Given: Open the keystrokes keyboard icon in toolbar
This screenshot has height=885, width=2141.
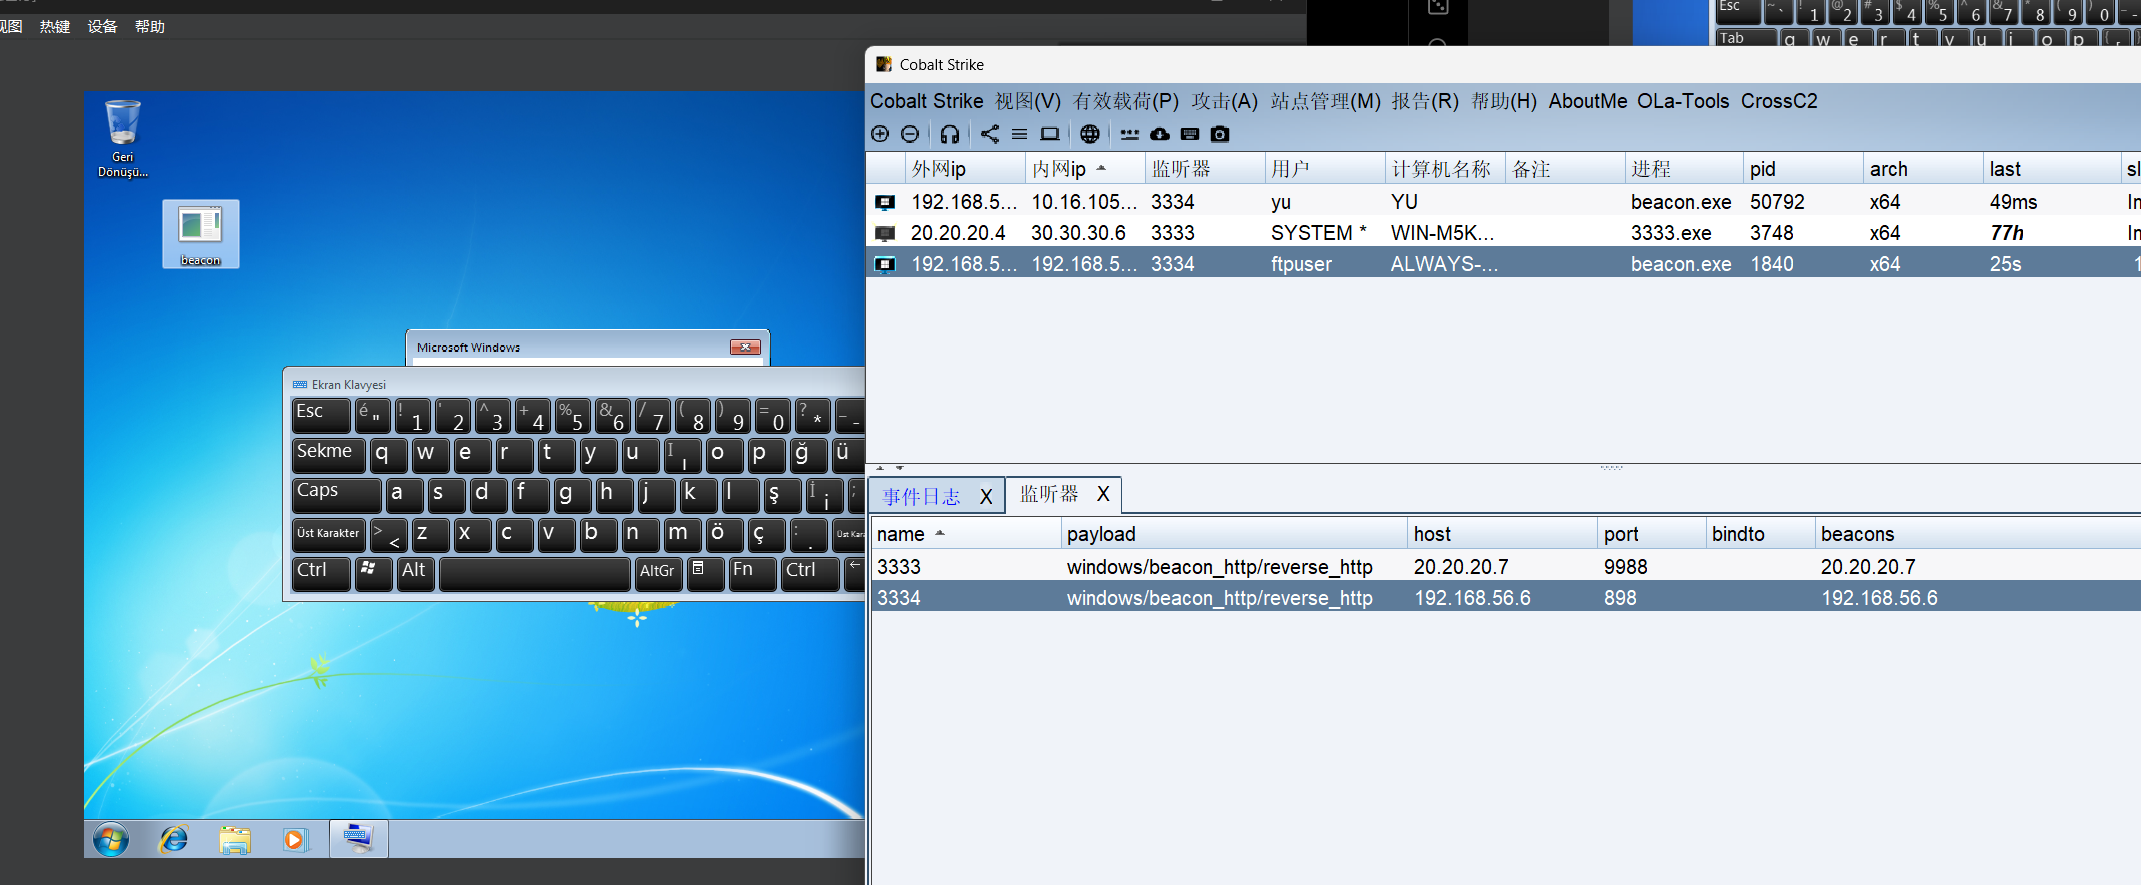Looking at the screenshot, I should point(1190,134).
